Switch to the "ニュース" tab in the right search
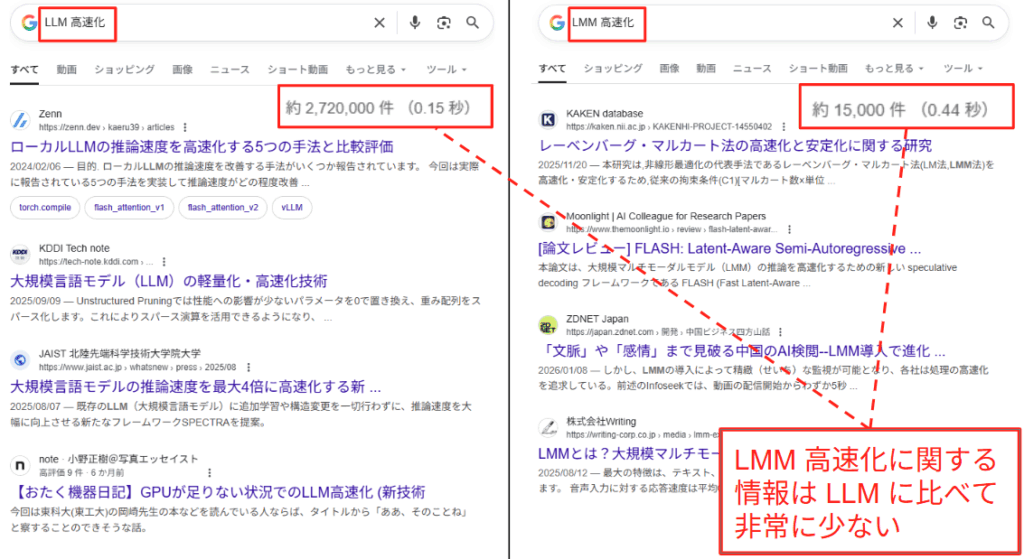 (752, 69)
